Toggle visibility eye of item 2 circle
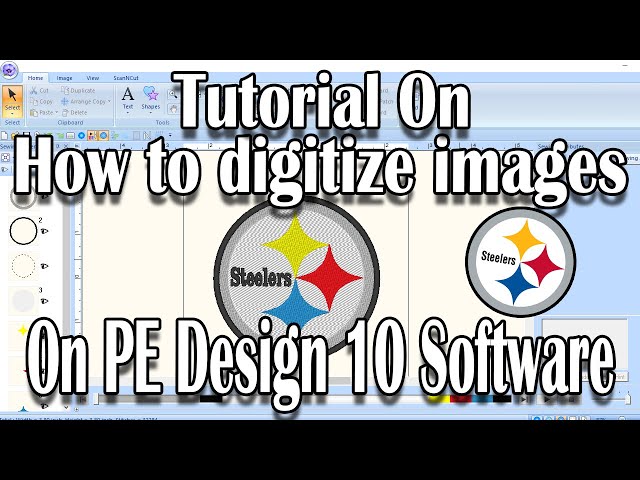This screenshot has height=480, width=640. [44, 231]
